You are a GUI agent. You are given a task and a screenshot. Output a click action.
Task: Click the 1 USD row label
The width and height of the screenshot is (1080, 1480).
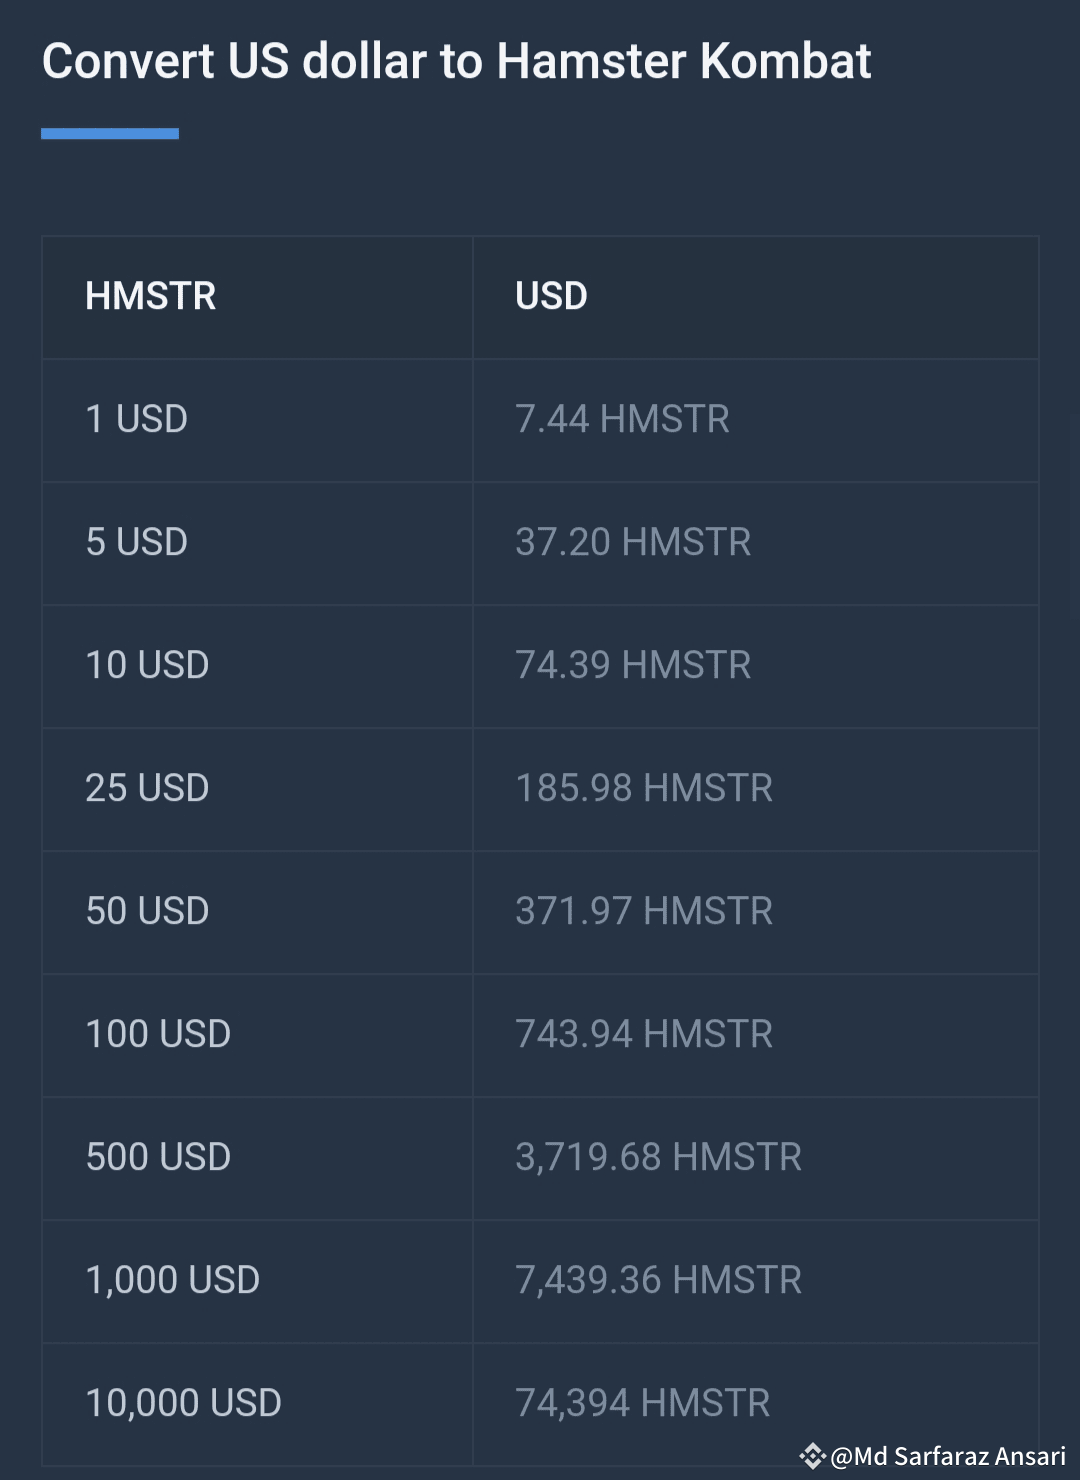tap(137, 419)
